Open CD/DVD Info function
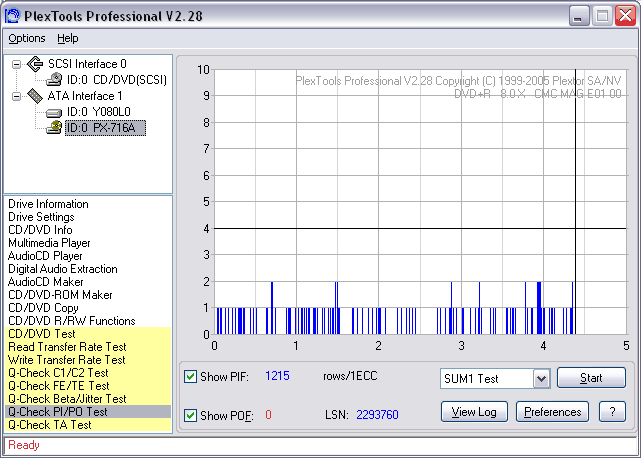The width and height of the screenshot is (641, 458). click(40, 230)
